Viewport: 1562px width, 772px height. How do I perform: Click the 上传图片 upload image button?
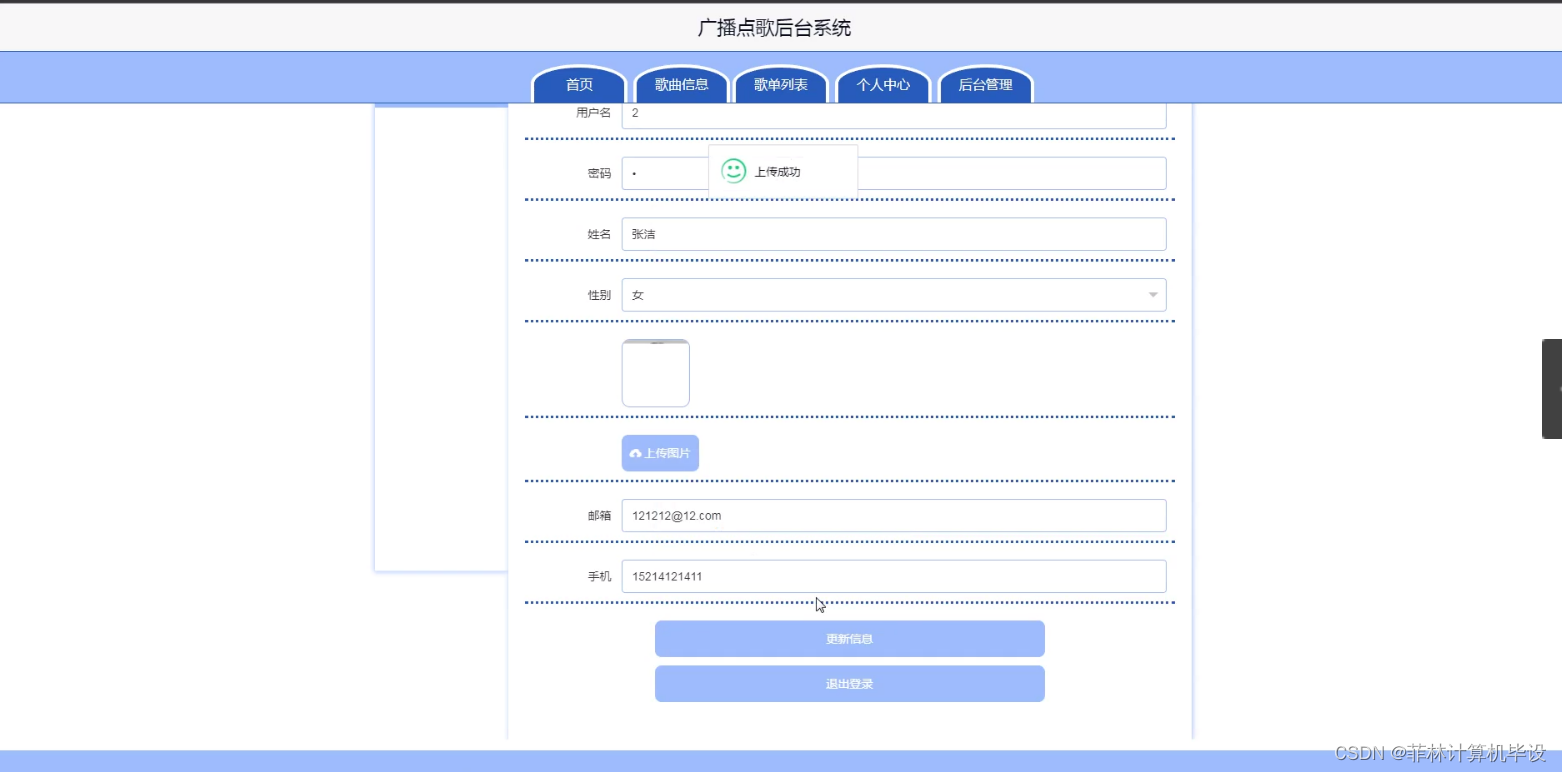(x=659, y=453)
